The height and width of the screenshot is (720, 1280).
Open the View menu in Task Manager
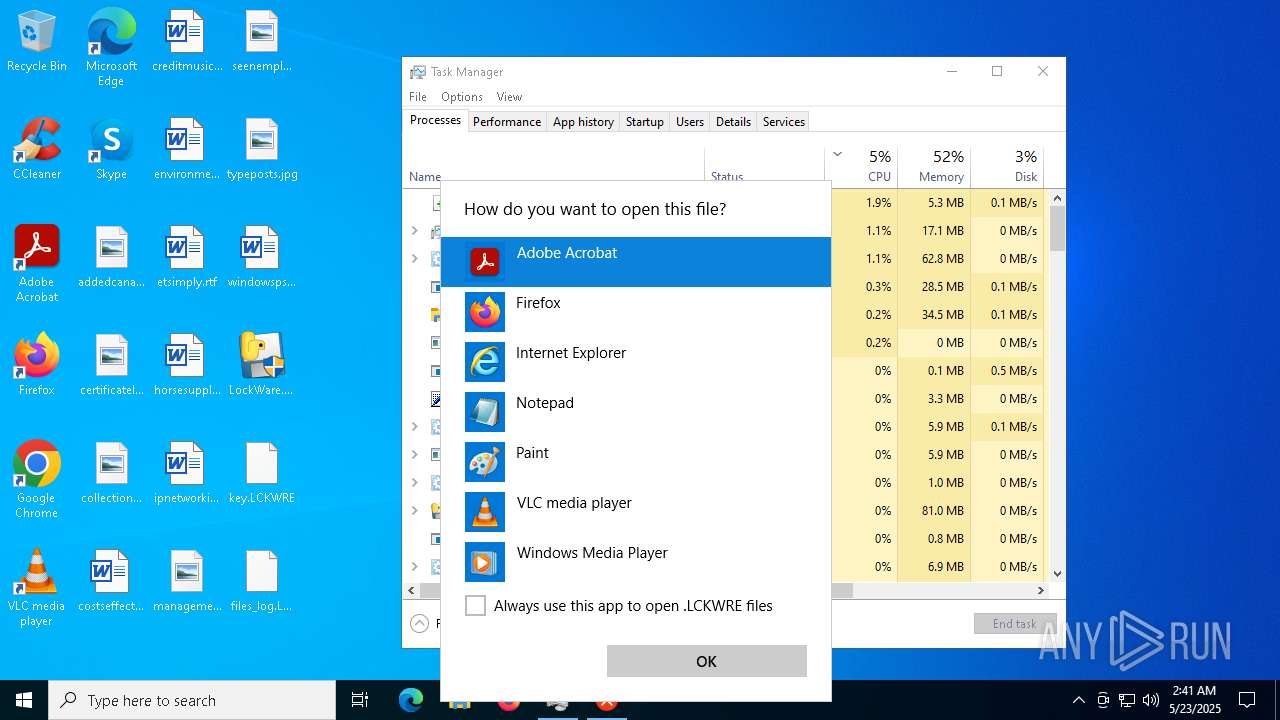click(x=509, y=97)
